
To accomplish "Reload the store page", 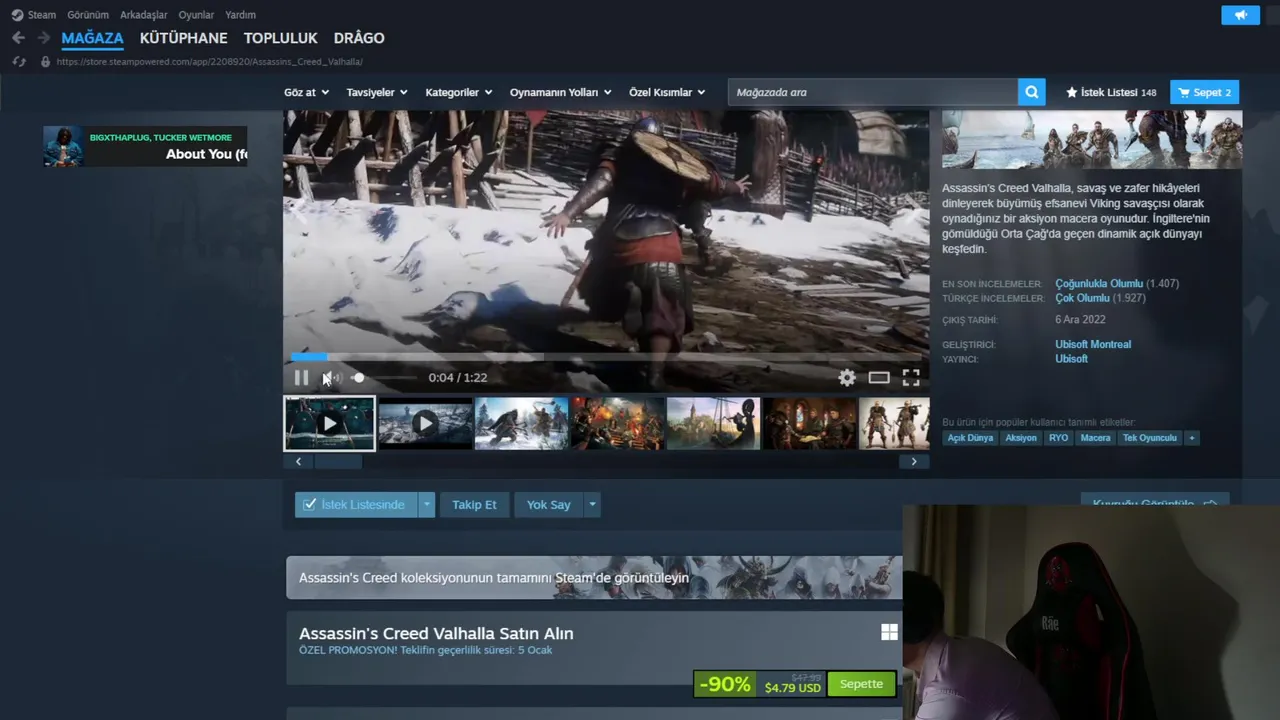I will [x=18, y=62].
